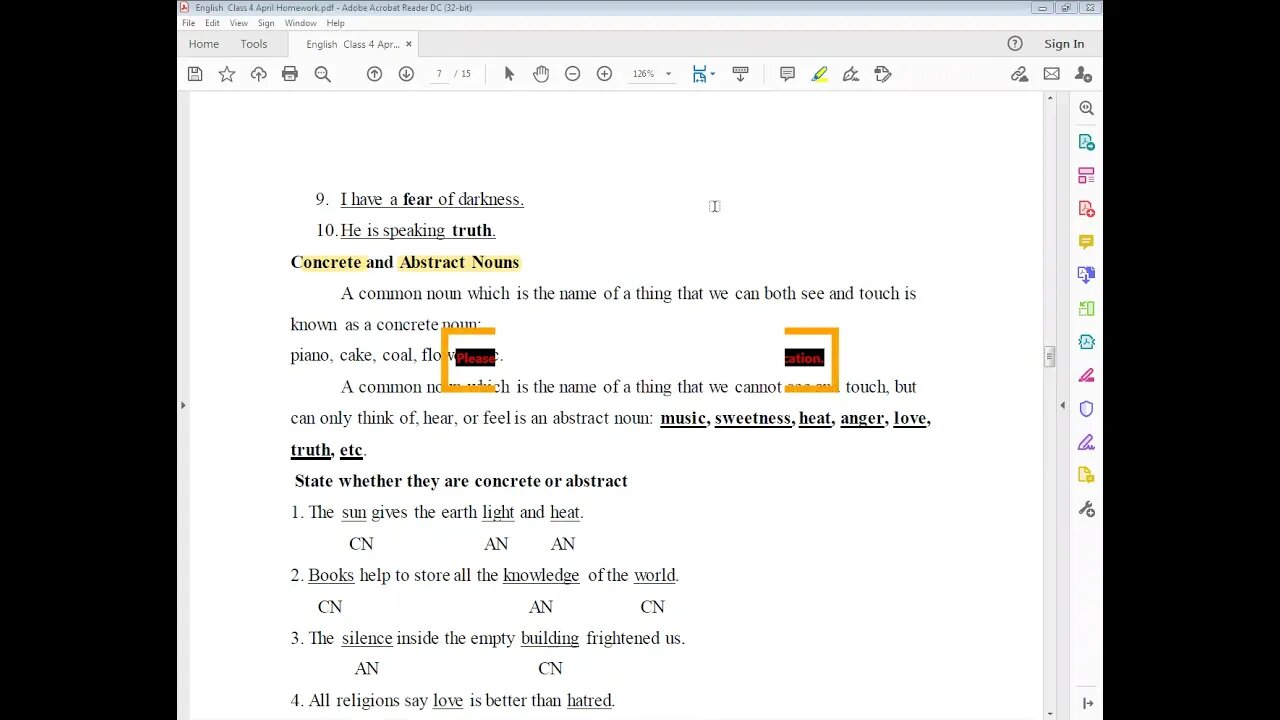
Task: Zoom out with the minus button
Action: point(572,74)
